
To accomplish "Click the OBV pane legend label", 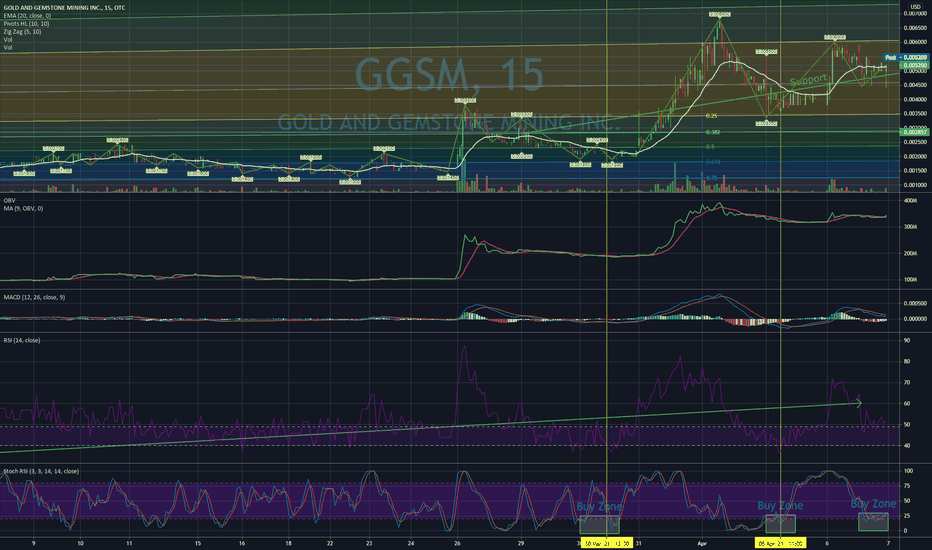I will (x=10, y=201).
